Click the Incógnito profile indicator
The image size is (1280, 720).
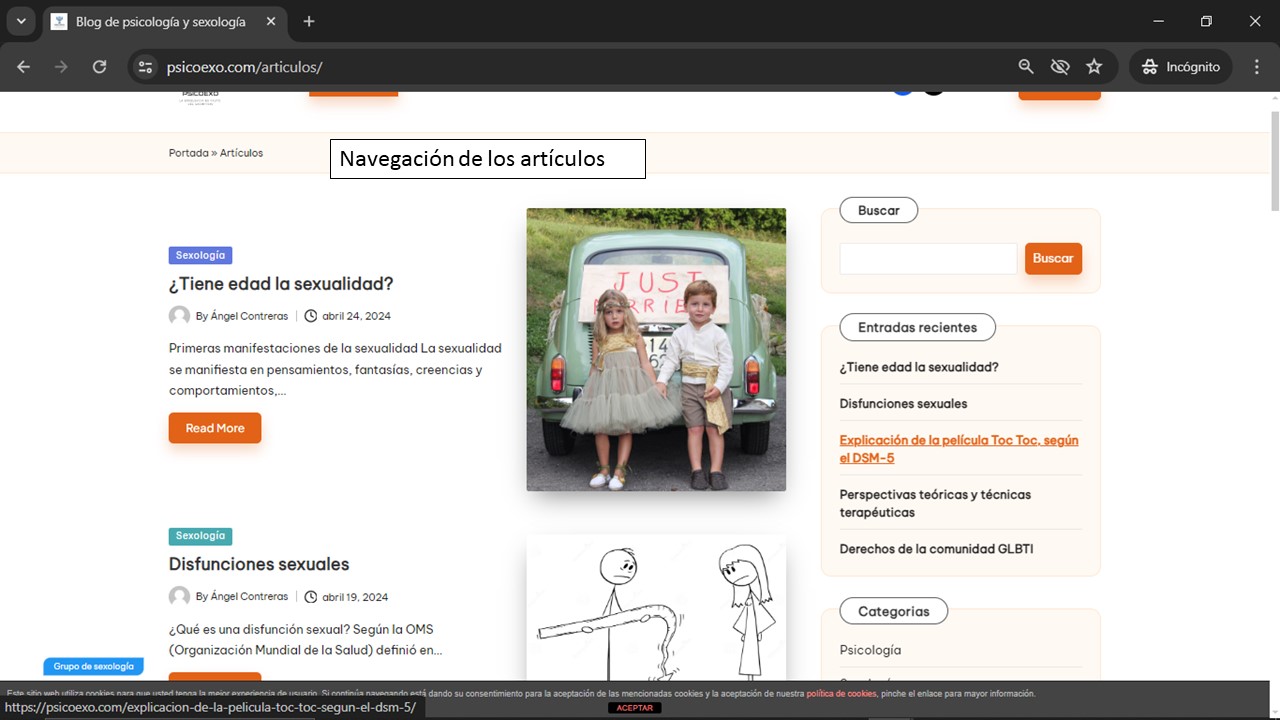(x=1181, y=67)
